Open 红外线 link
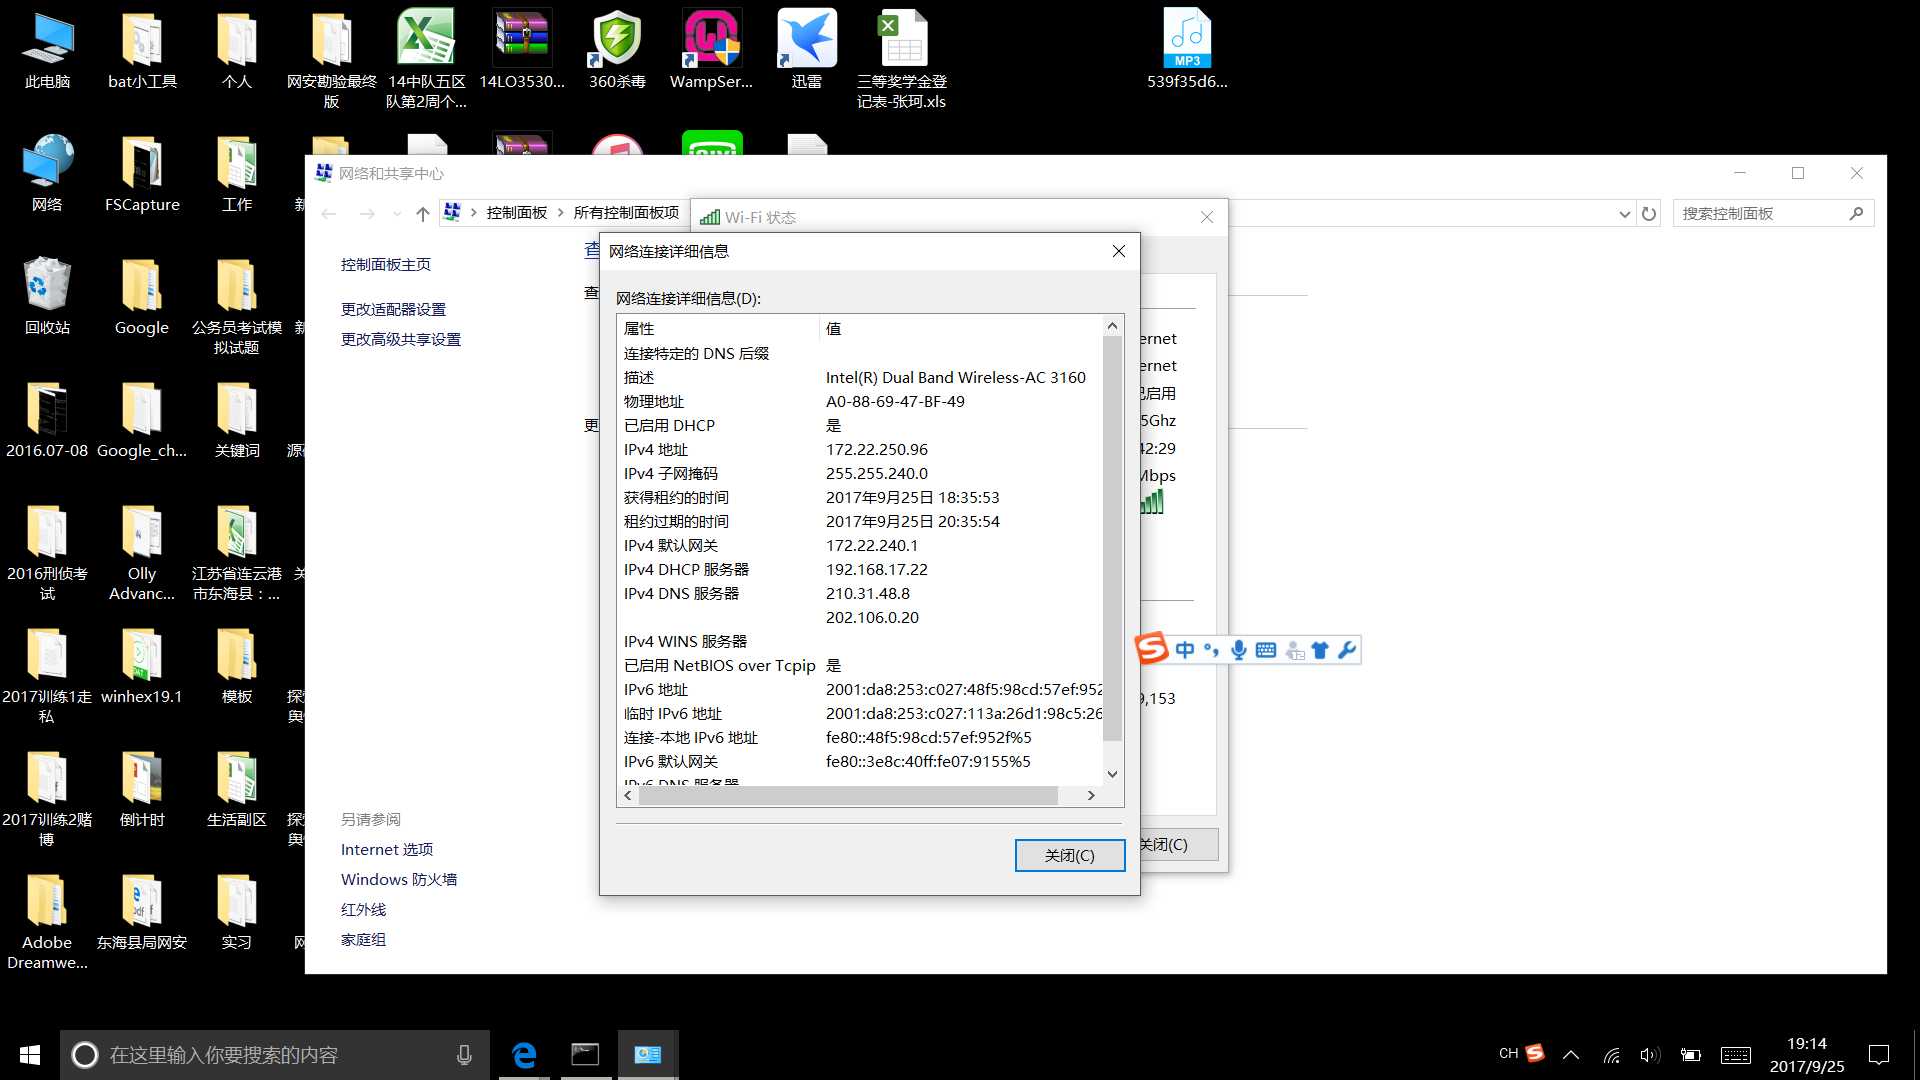 pos(363,910)
